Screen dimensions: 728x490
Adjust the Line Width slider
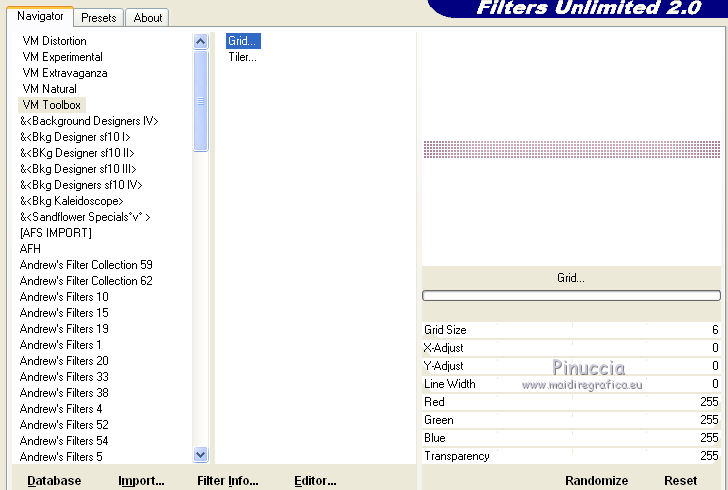click(x=572, y=384)
